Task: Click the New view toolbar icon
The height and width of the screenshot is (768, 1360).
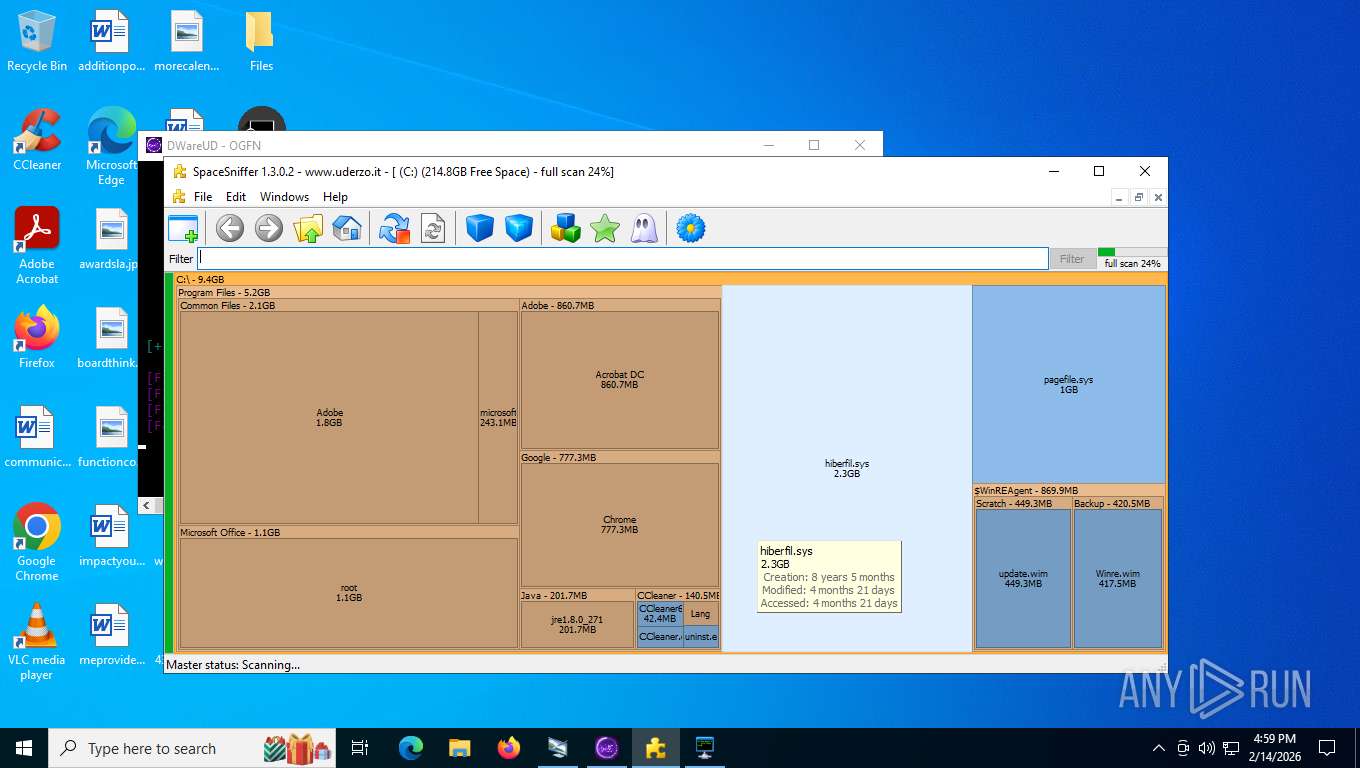Action: tap(183, 229)
